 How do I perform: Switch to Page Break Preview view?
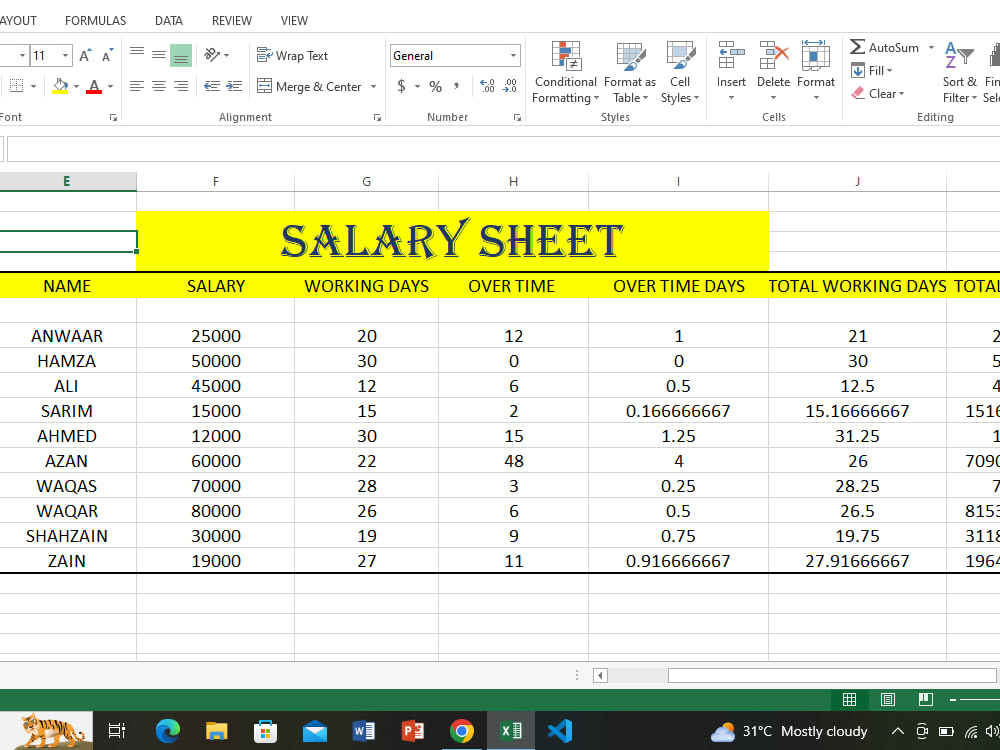pos(925,700)
